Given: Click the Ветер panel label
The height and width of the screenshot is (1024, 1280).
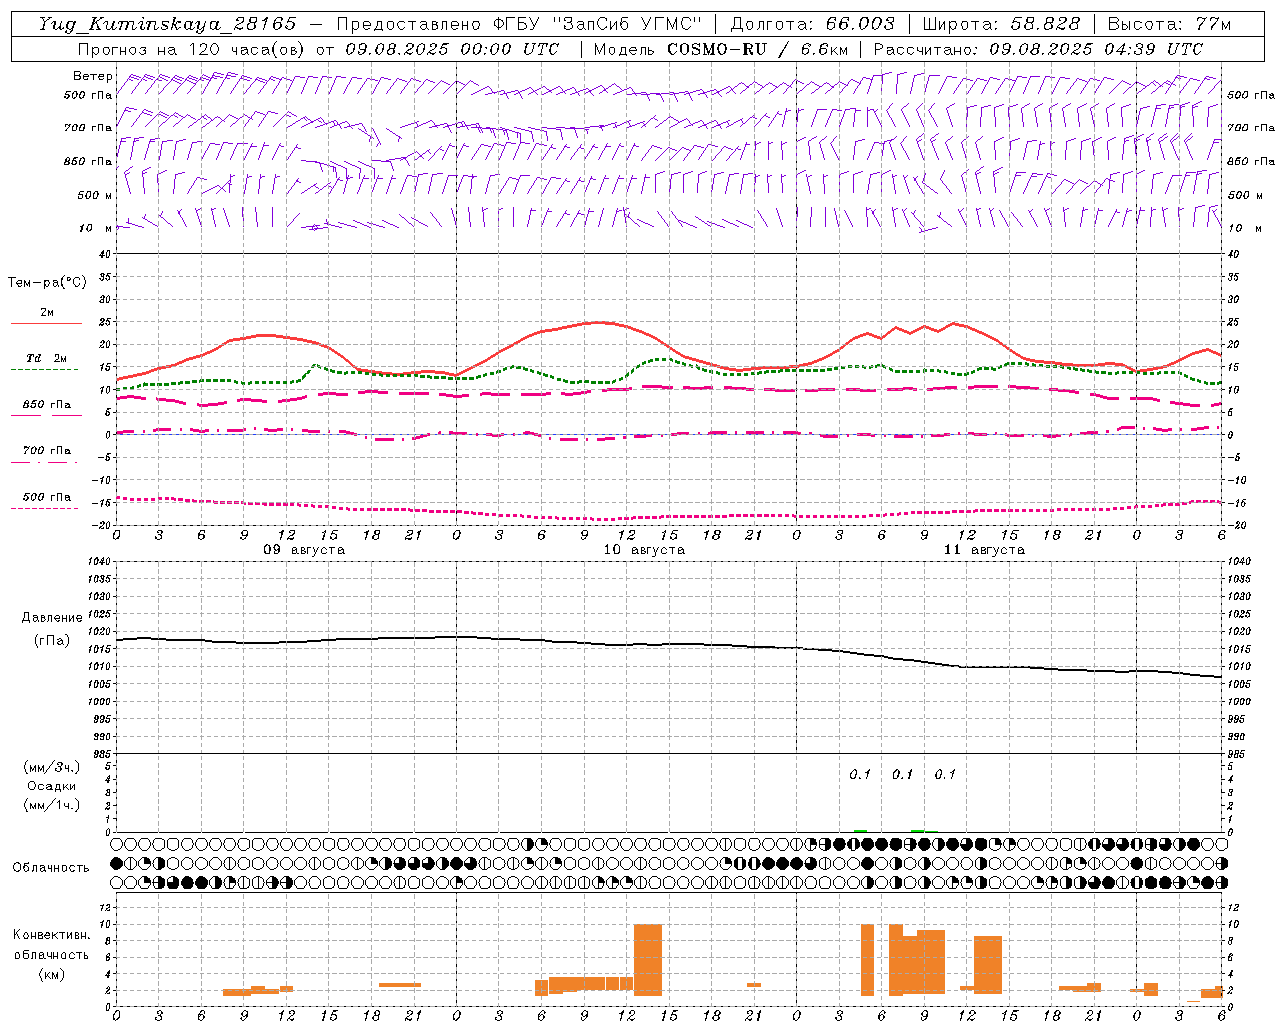Looking at the screenshot, I should click(93, 76).
